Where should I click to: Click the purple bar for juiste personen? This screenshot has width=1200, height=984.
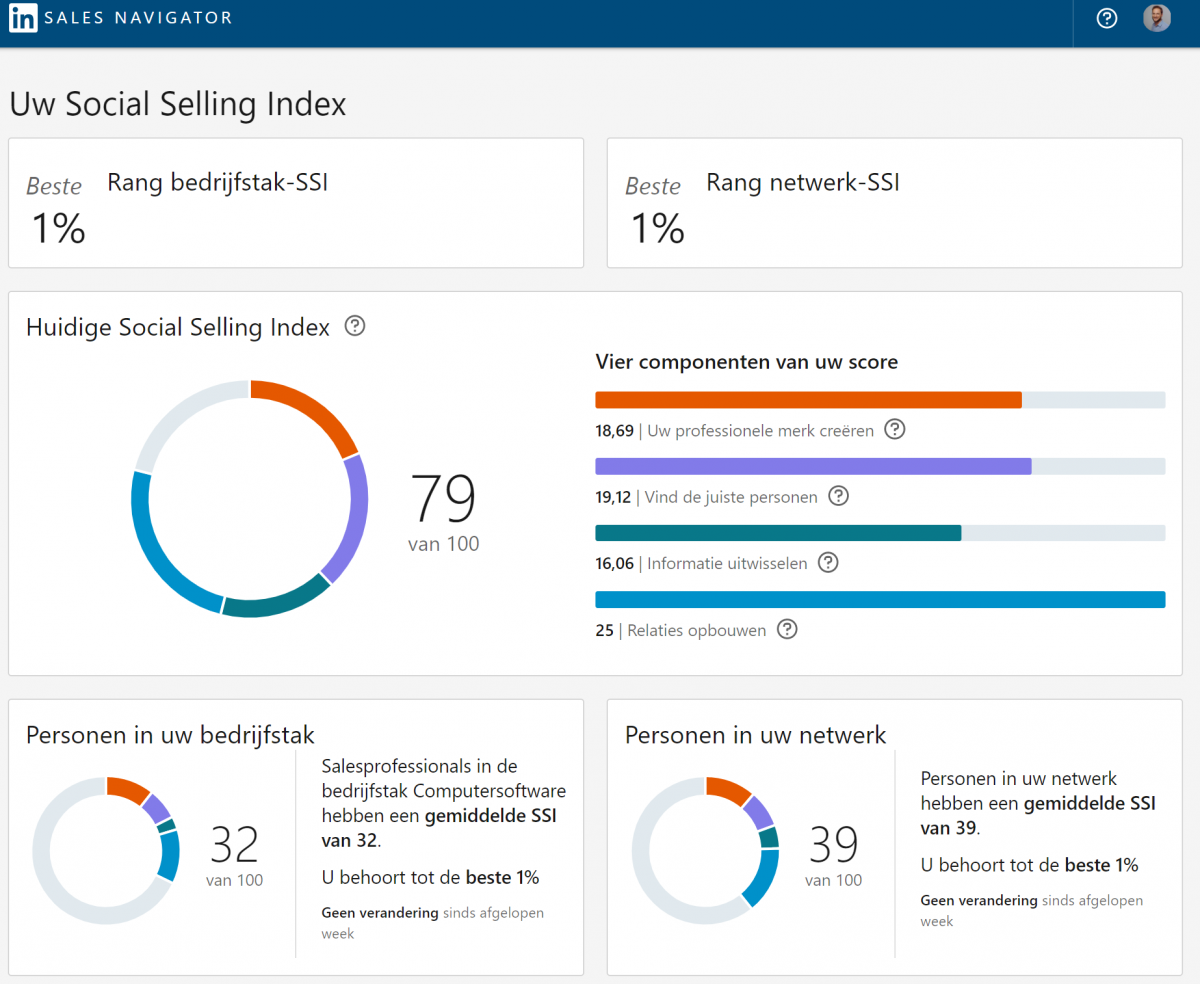(813, 466)
